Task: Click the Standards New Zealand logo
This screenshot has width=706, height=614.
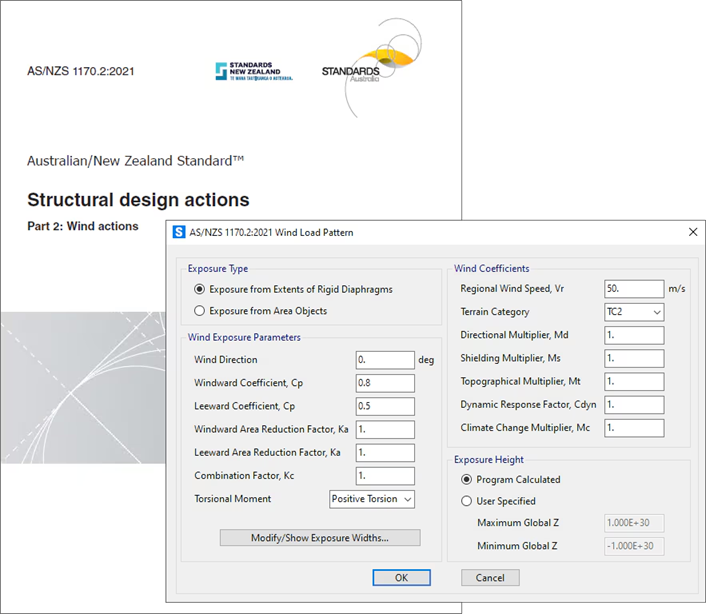Action: (x=254, y=72)
